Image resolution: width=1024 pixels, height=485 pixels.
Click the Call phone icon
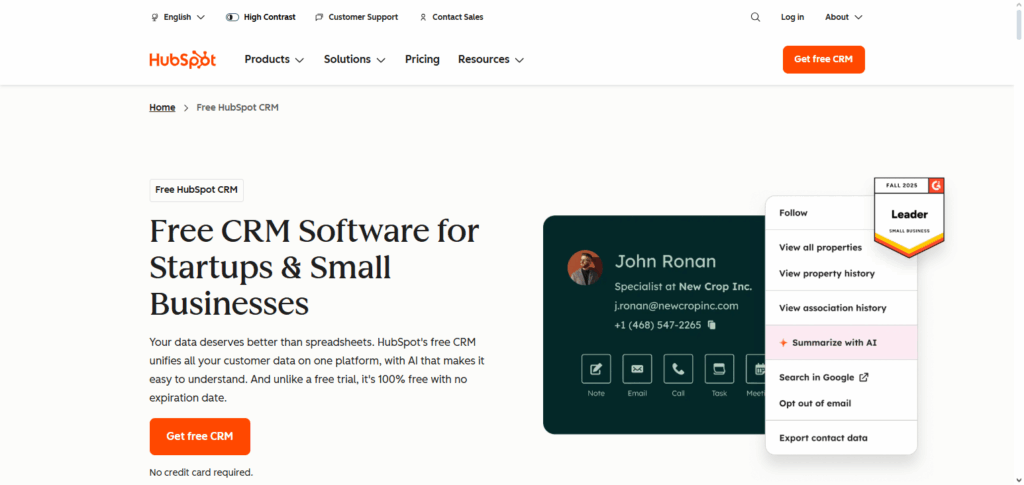pyautogui.click(x=678, y=369)
